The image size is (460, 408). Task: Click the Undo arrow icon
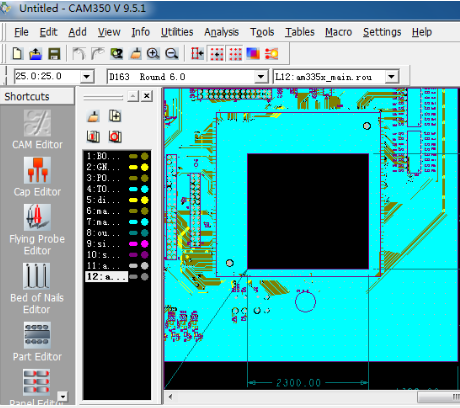click(x=79, y=53)
